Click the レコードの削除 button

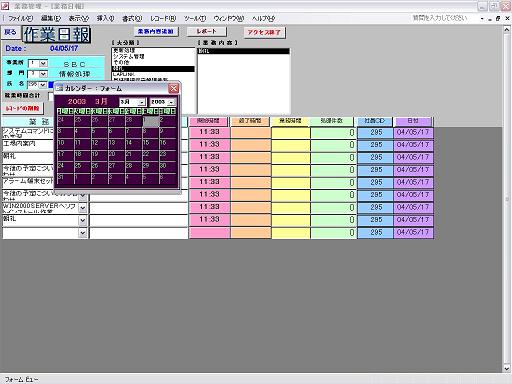(22, 108)
